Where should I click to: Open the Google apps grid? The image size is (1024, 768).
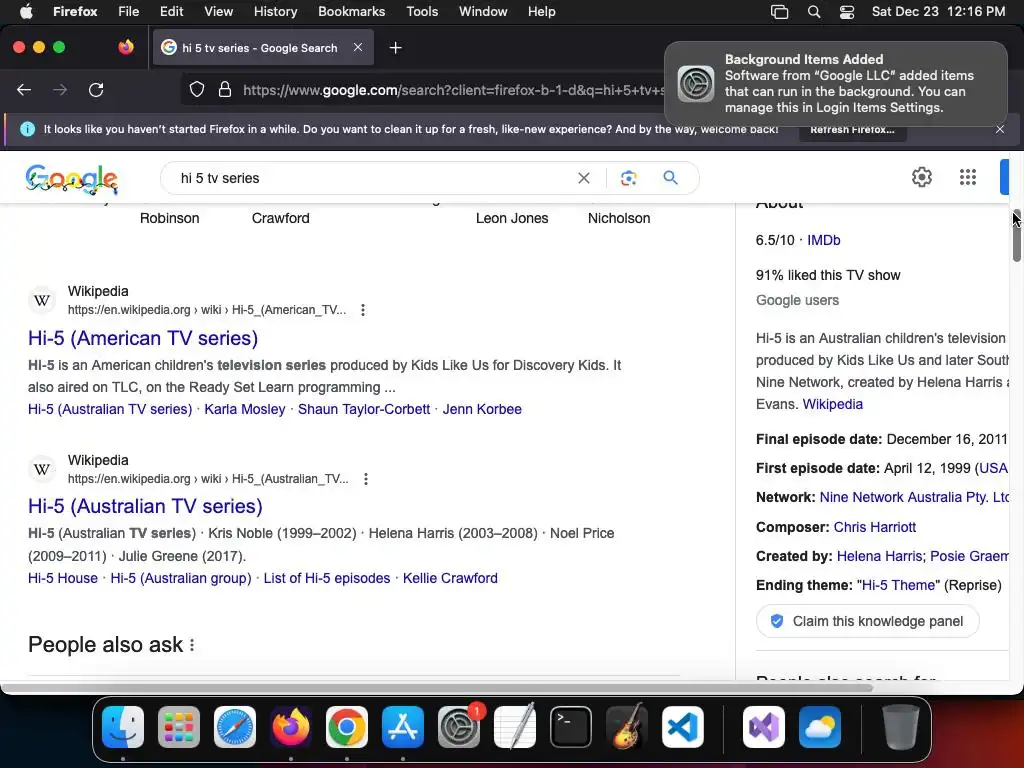click(x=968, y=177)
